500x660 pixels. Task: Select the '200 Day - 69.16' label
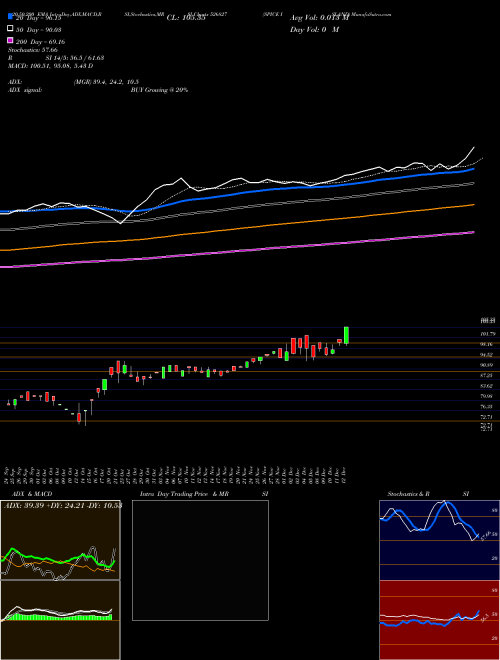[40, 42]
